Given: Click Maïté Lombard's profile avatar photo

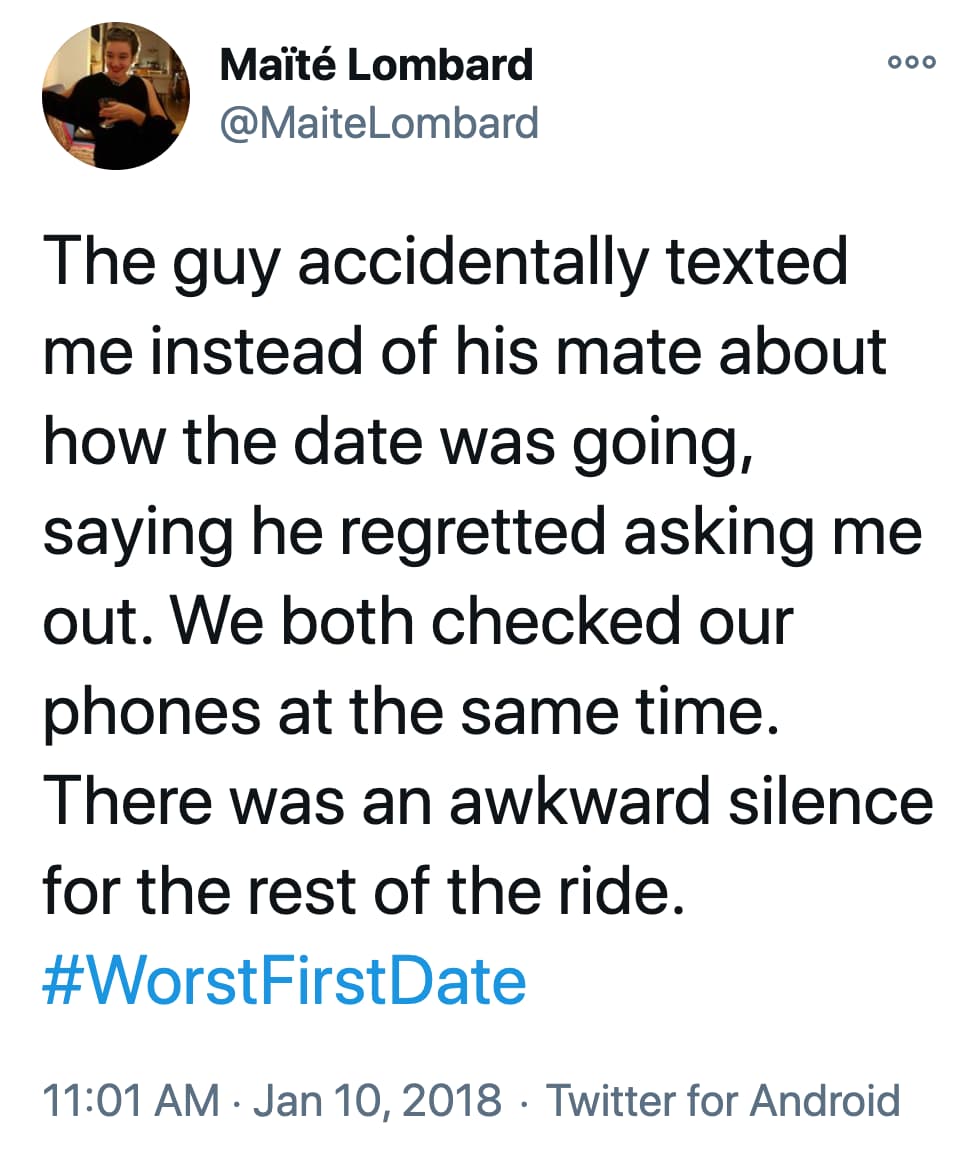Looking at the screenshot, I should click(116, 95).
